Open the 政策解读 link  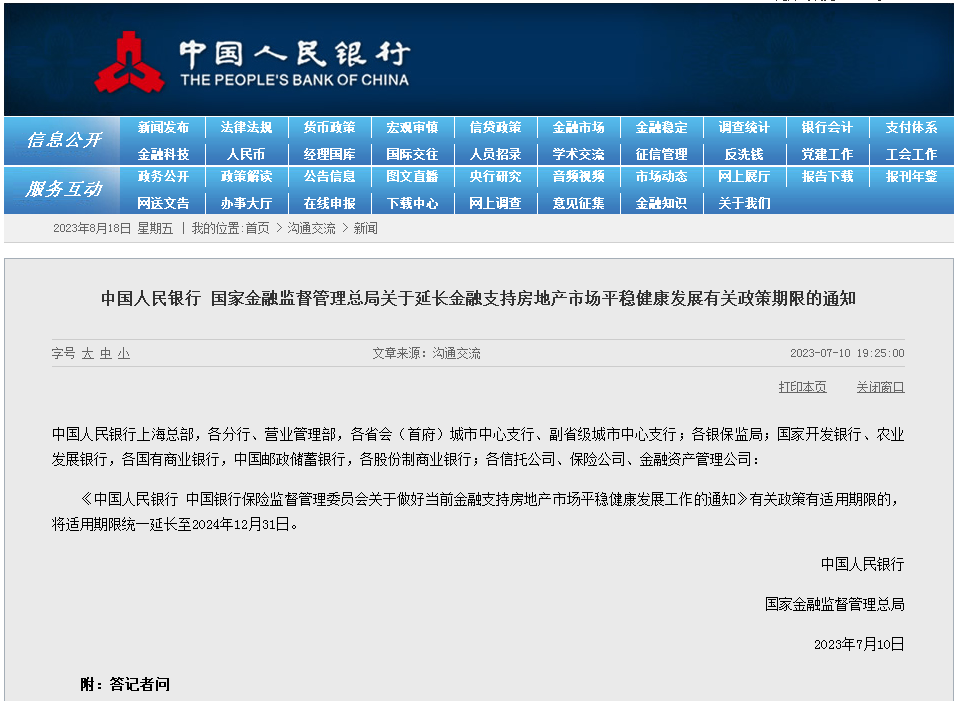pos(246,177)
